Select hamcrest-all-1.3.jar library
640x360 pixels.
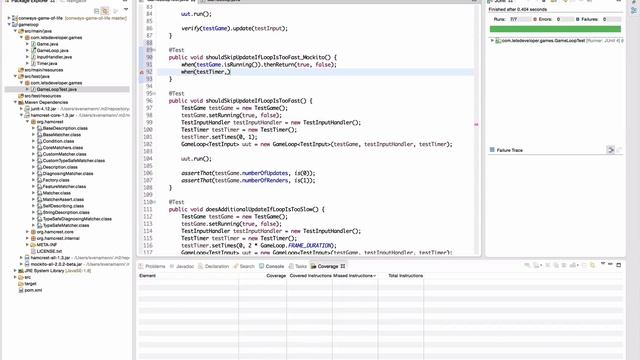pos(51,258)
